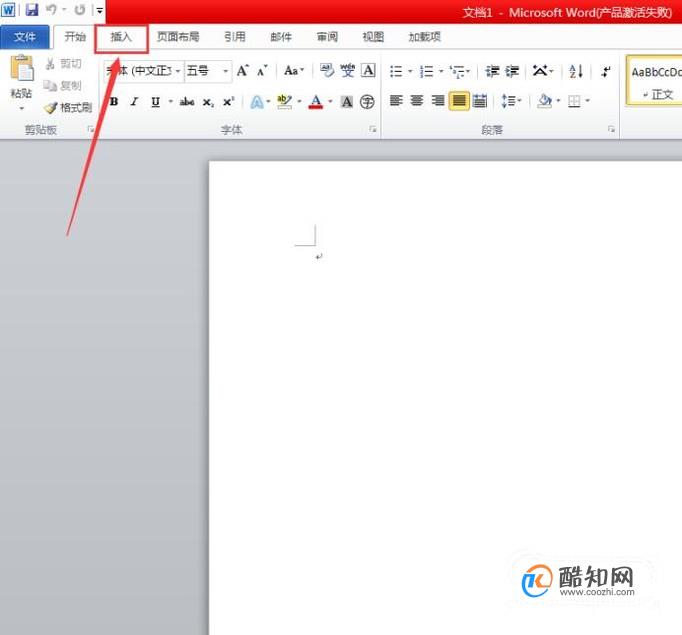Switch to the 审阅 (Review) tab
This screenshot has width=682, height=635.
tap(327, 37)
